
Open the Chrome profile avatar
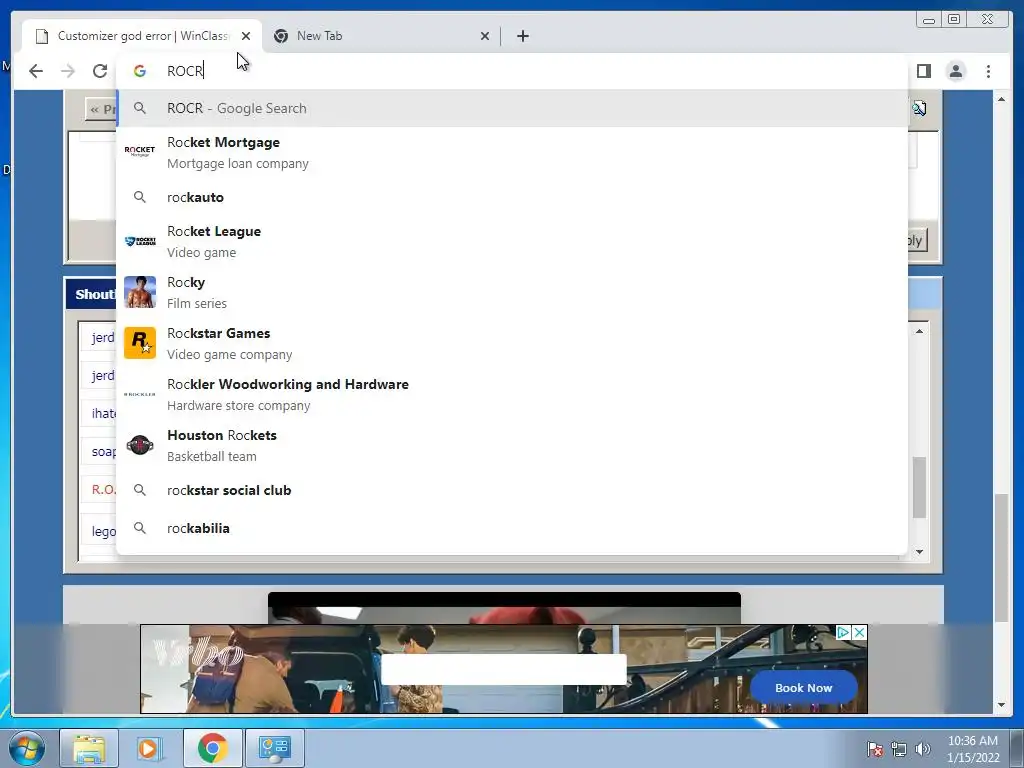[956, 71]
